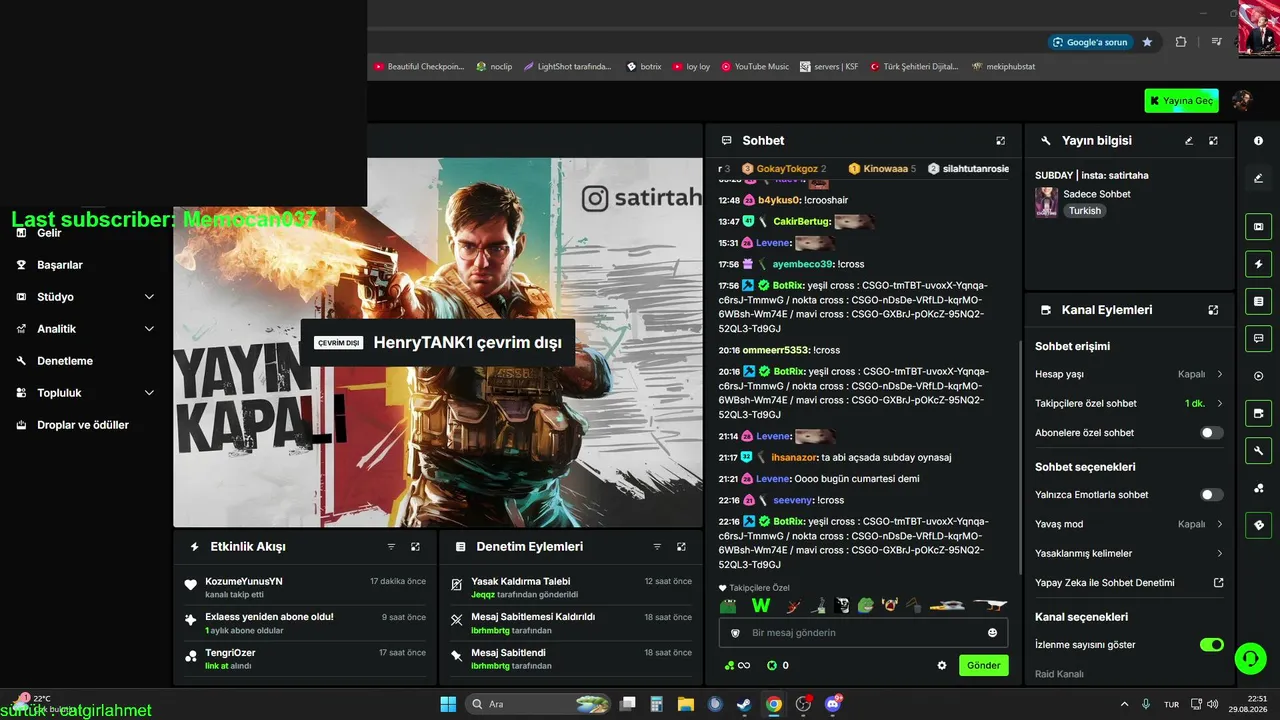This screenshot has height=720, width=1280.
Task: Pop out the Yayın bilgisi panel
Action: 1213,141
